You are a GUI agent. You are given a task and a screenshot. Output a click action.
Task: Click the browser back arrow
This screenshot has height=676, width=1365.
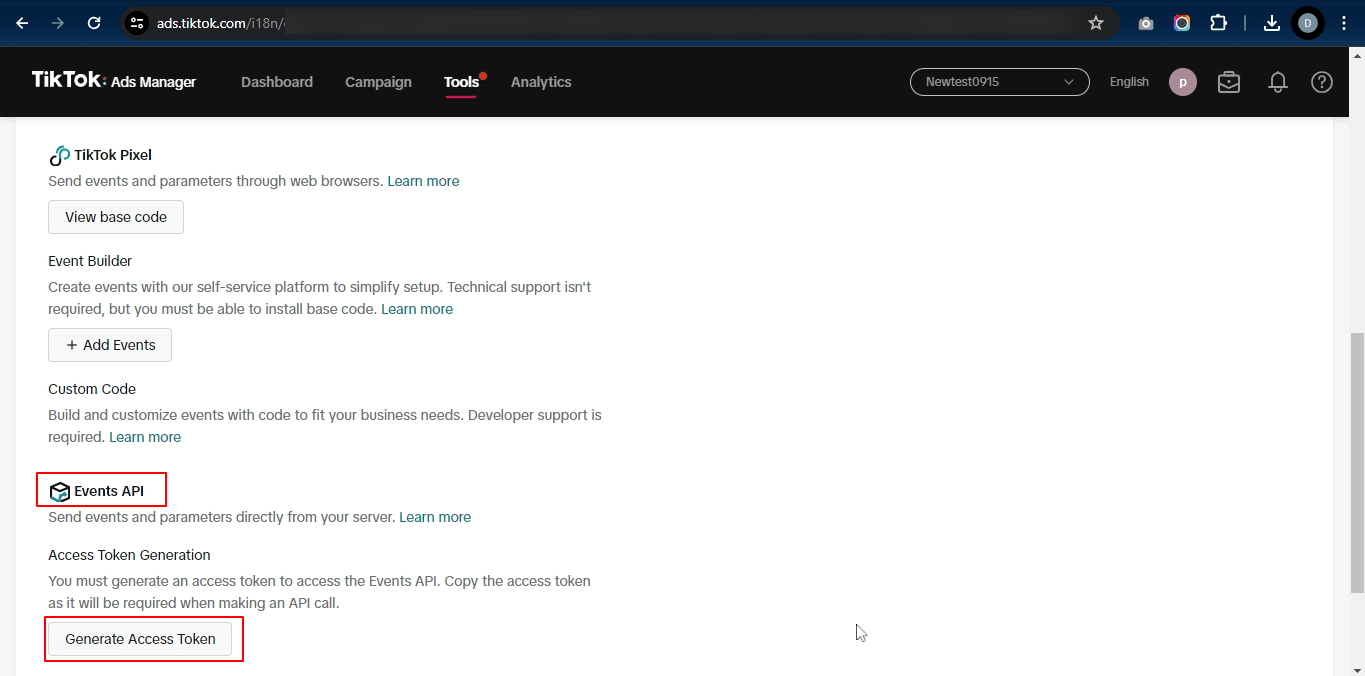(22, 23)
